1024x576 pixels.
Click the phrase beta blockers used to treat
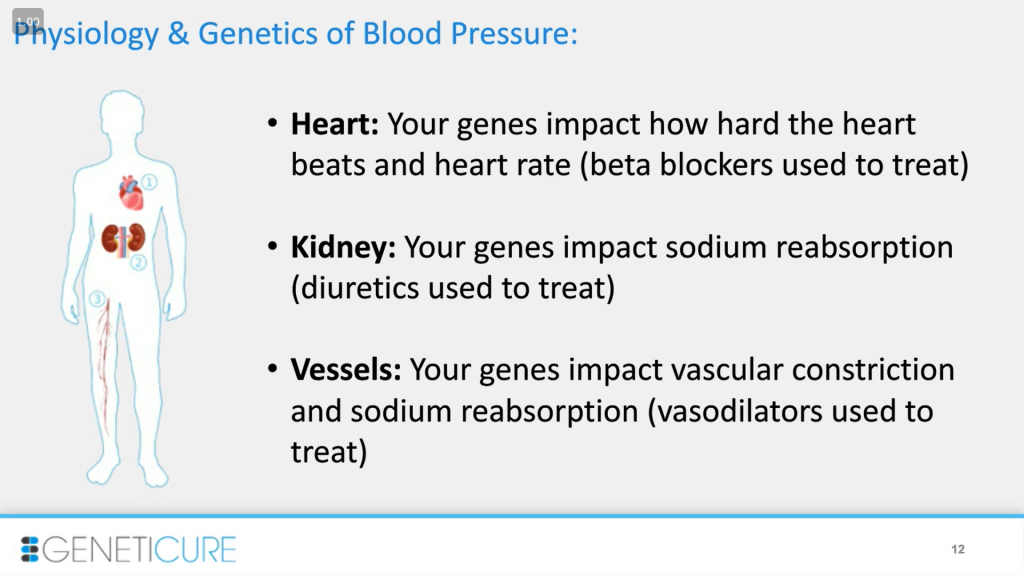775,165
